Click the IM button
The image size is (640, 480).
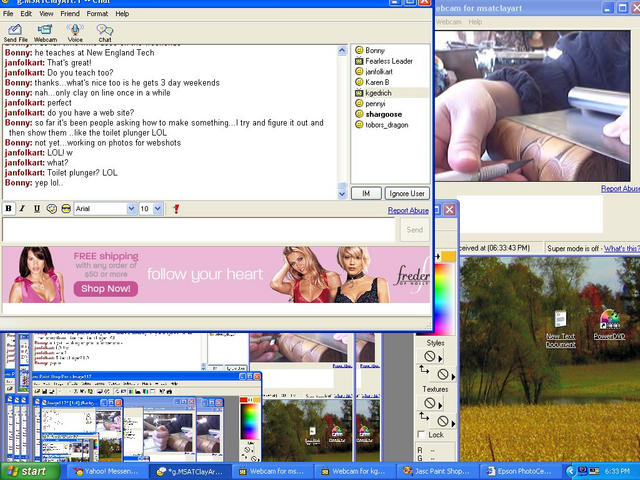tap(366, 193)
